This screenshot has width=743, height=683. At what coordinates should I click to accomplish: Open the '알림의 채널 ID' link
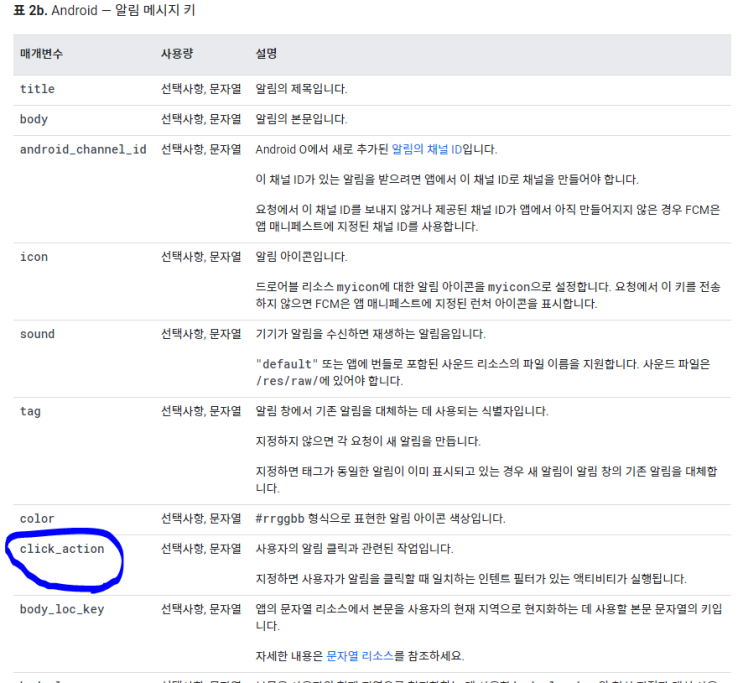coord(426,149)
